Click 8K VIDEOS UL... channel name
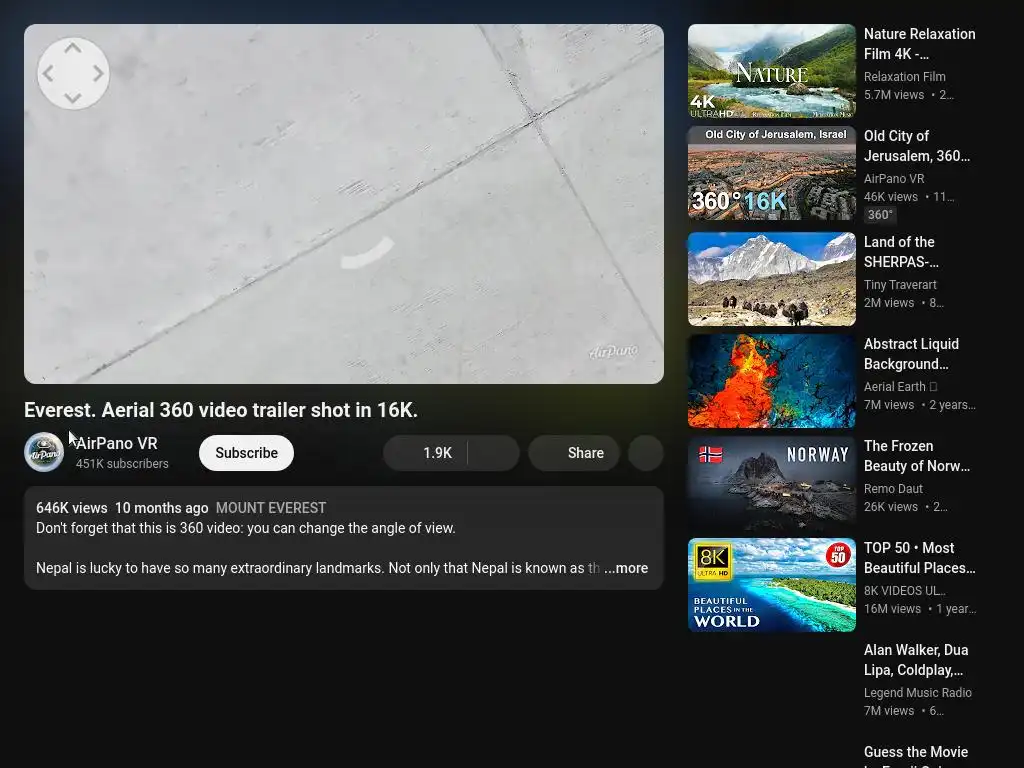 904,590
